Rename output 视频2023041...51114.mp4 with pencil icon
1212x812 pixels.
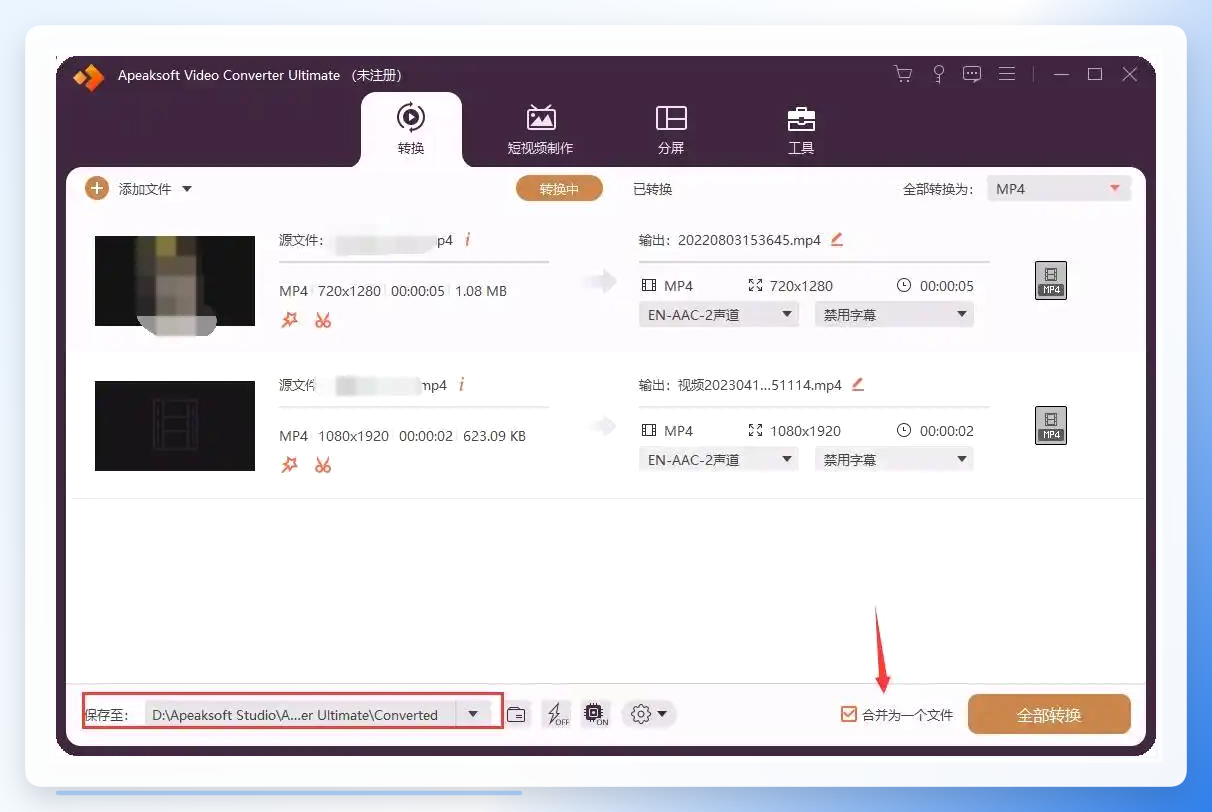tap(857, 384)
